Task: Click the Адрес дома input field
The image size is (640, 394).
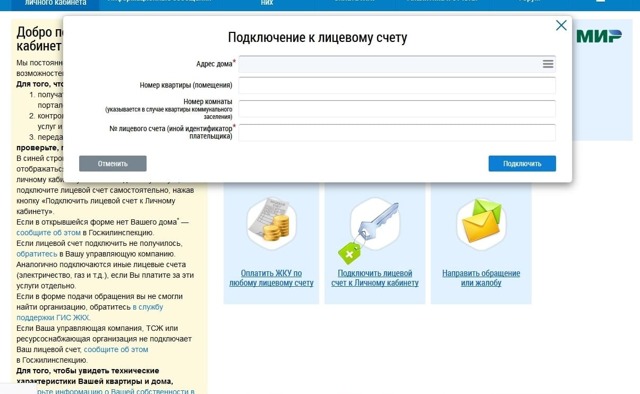Action: [397, 64]
